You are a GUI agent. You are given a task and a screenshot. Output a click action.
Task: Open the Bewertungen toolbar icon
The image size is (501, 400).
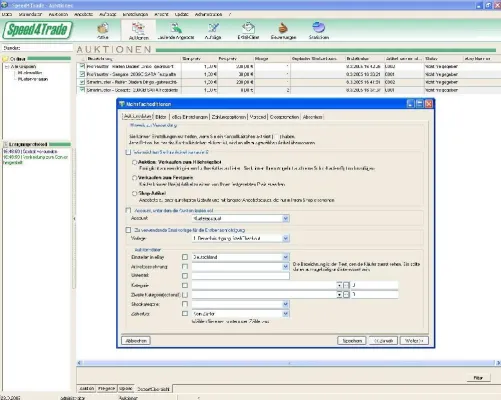(283, 31)
